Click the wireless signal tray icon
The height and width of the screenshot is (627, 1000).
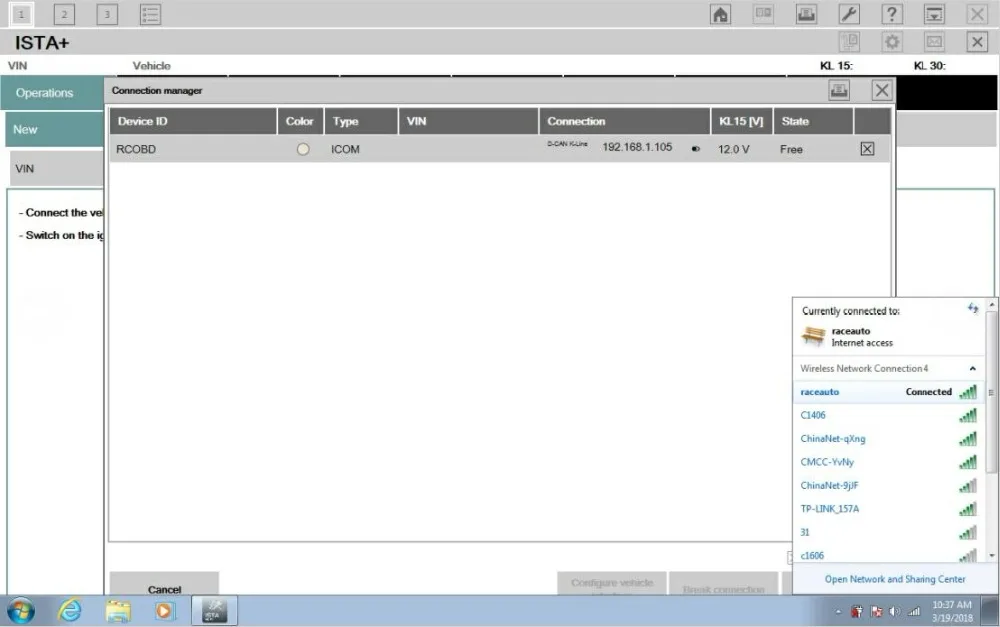tap(914, 612)
